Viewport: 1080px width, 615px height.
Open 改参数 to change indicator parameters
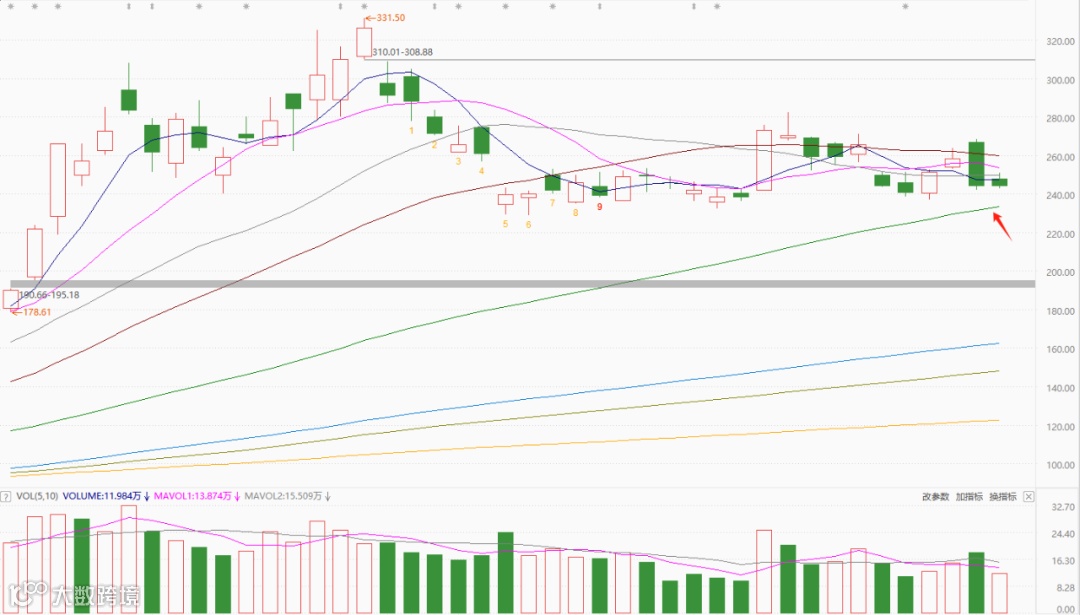[935, 497]
